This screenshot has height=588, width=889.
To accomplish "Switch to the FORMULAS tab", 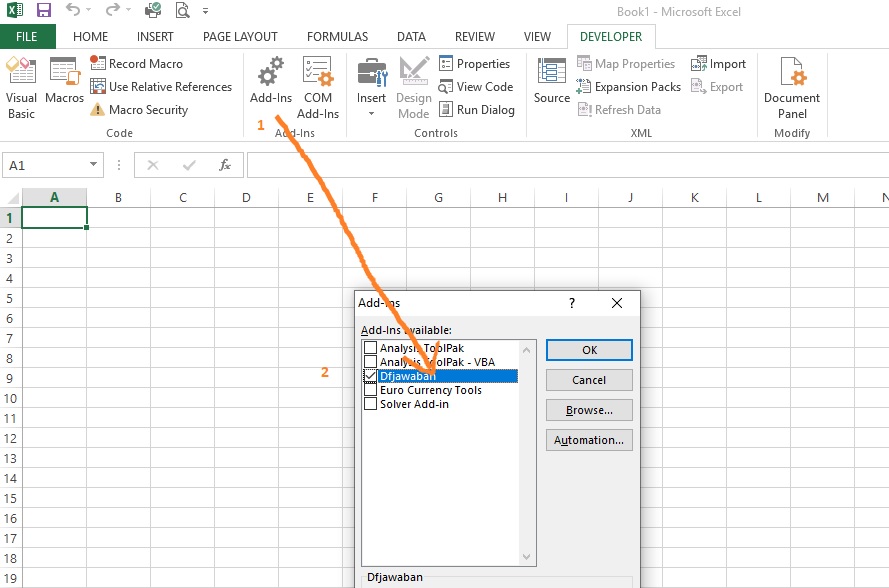I will pos(337,36).
